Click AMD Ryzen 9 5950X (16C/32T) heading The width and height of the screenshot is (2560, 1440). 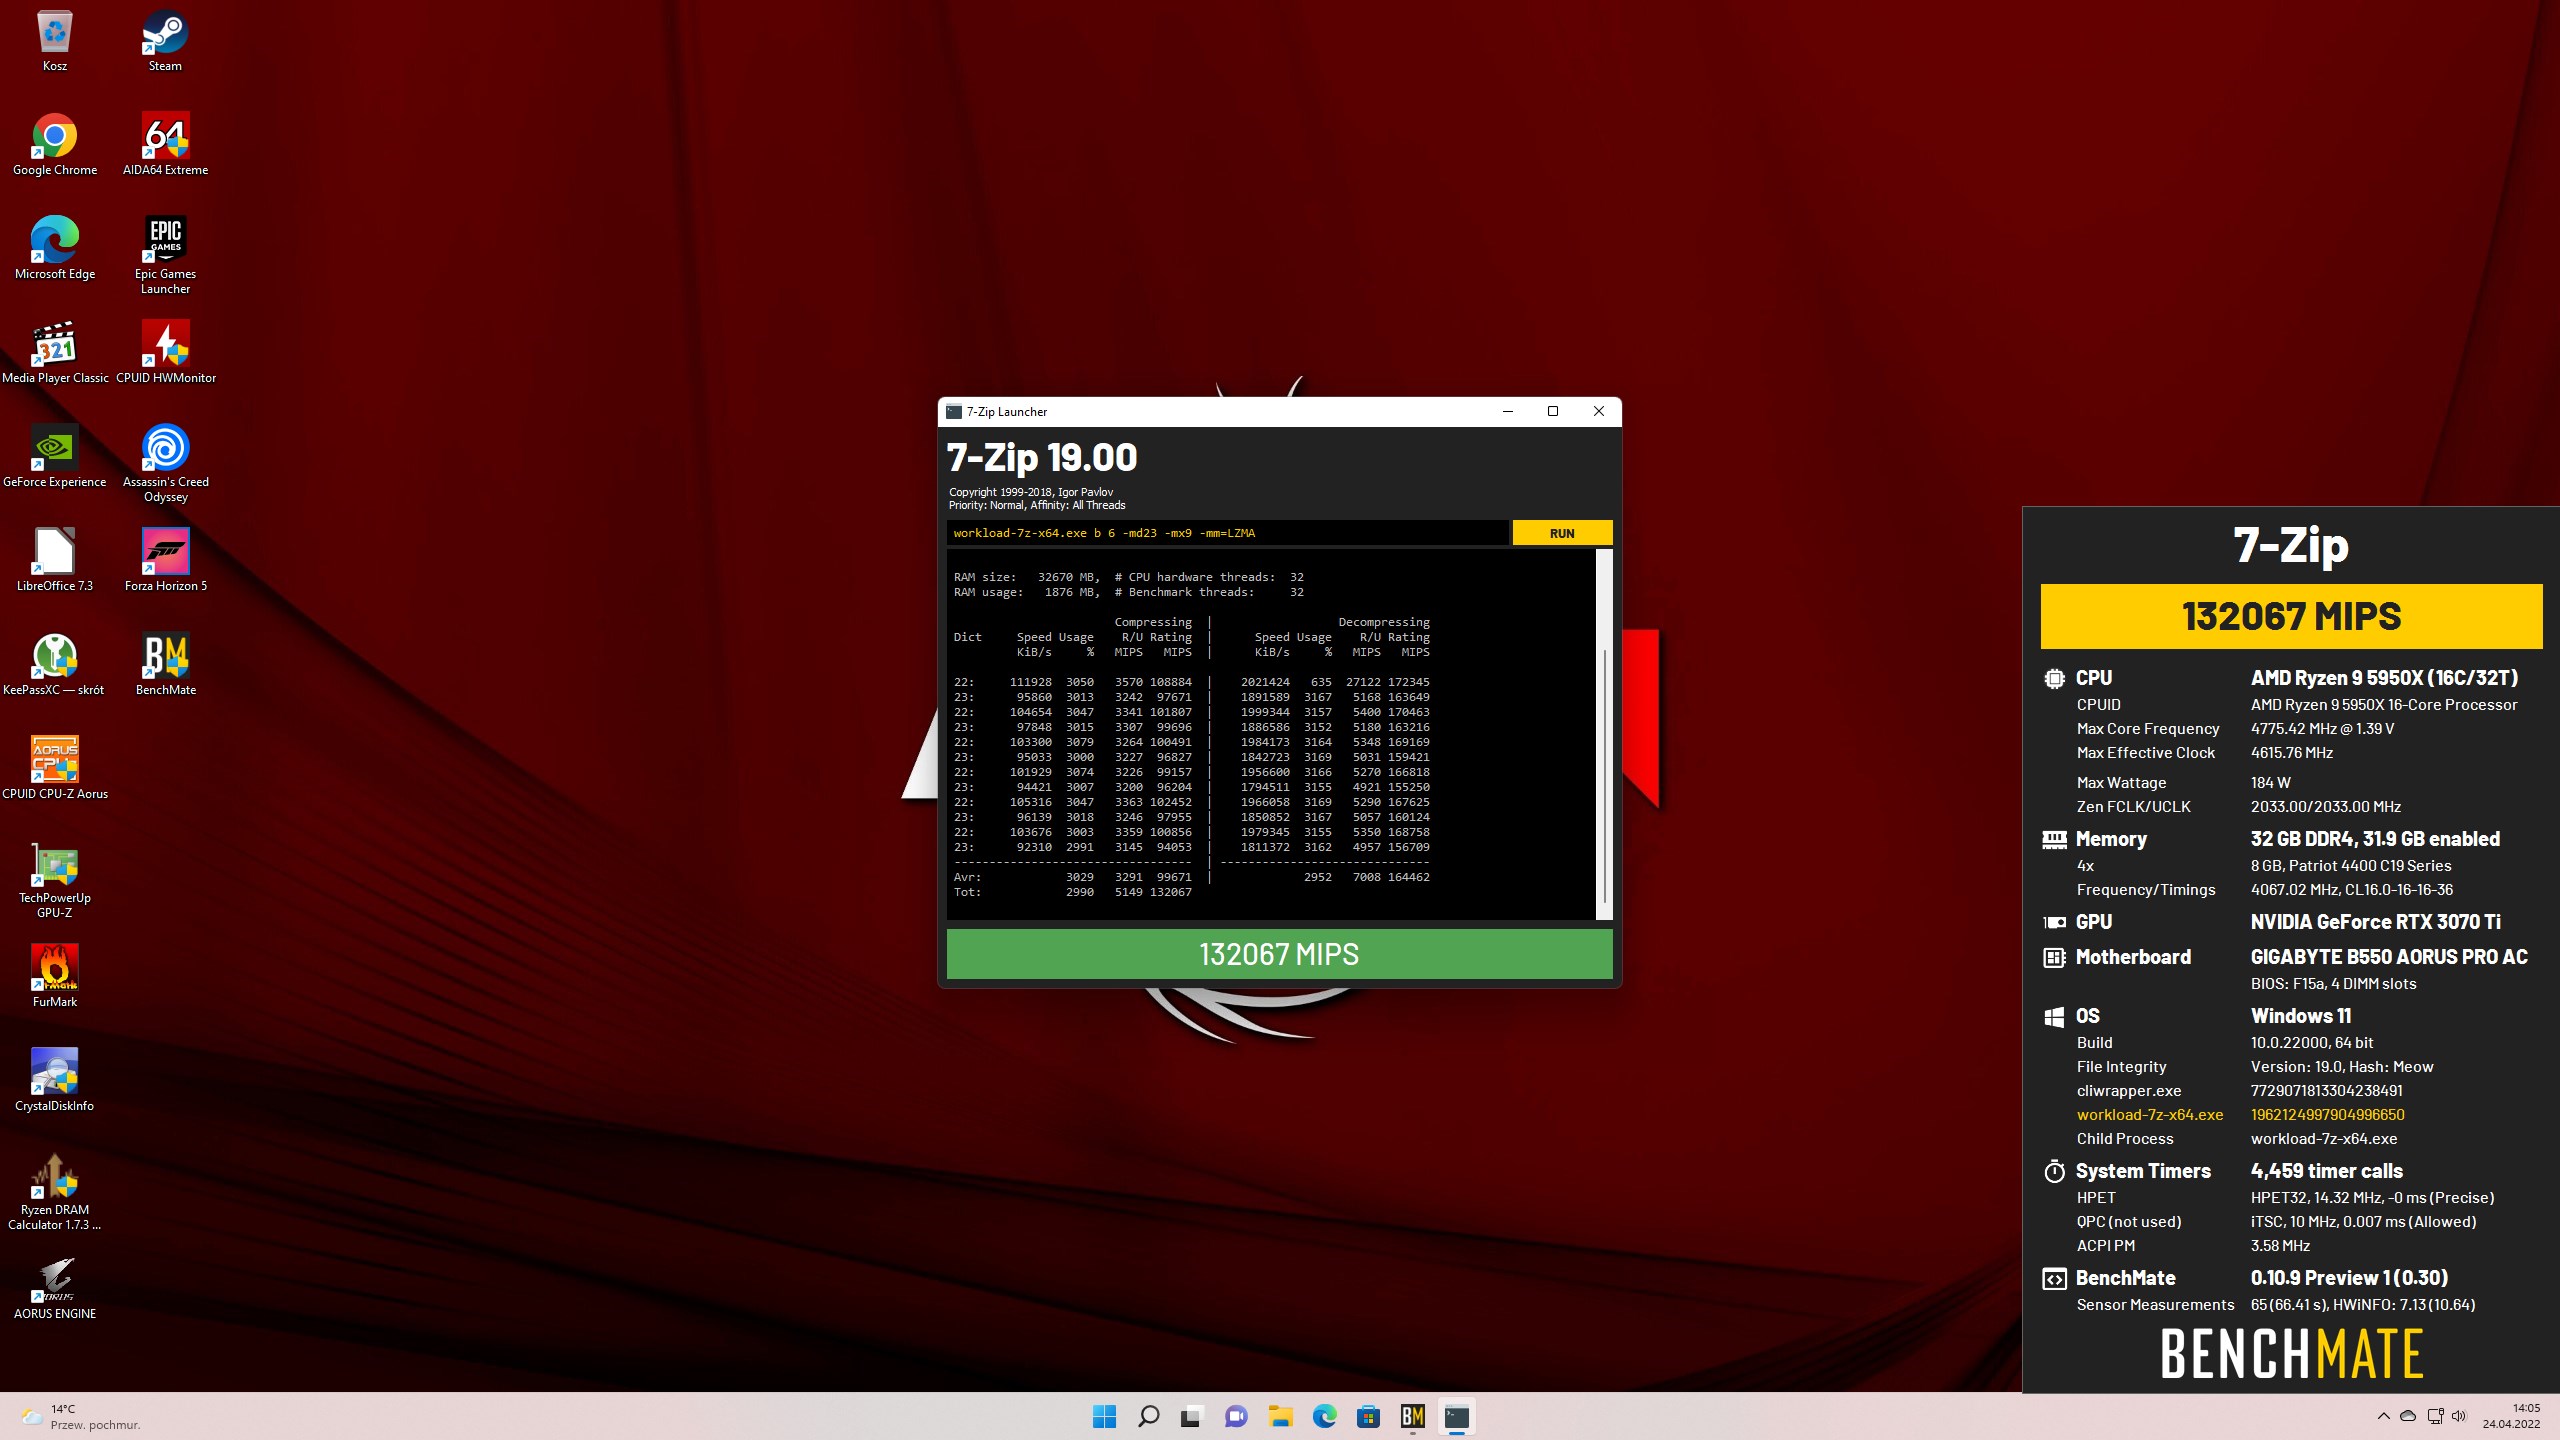click(x=2384, y=677)
